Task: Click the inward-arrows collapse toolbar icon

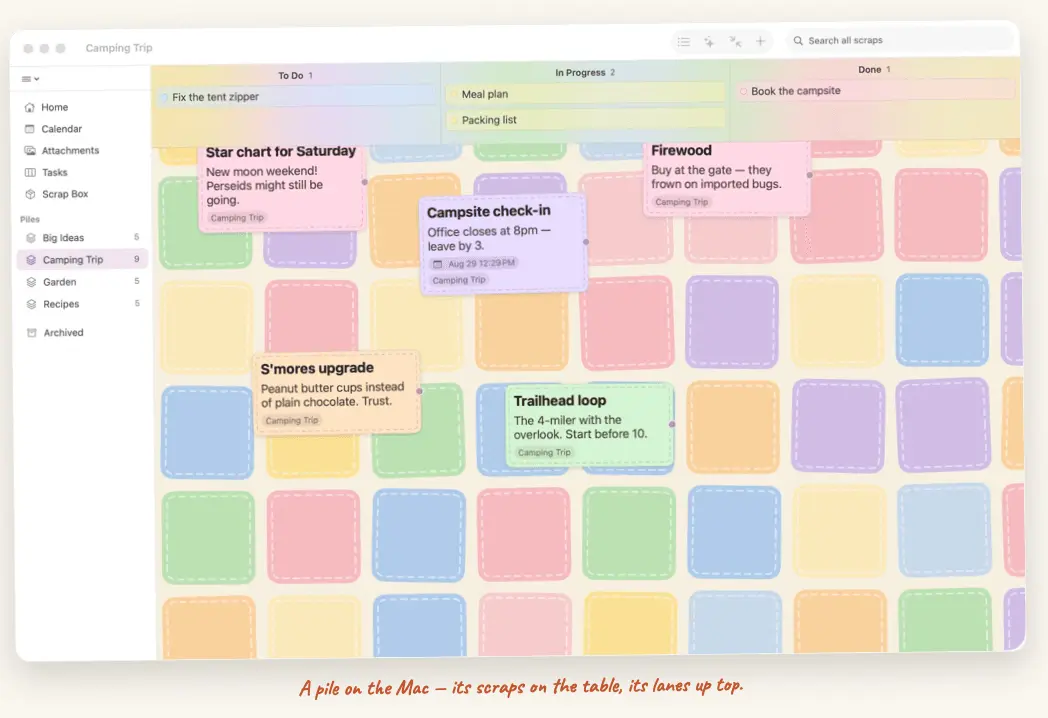Action: 735,41
